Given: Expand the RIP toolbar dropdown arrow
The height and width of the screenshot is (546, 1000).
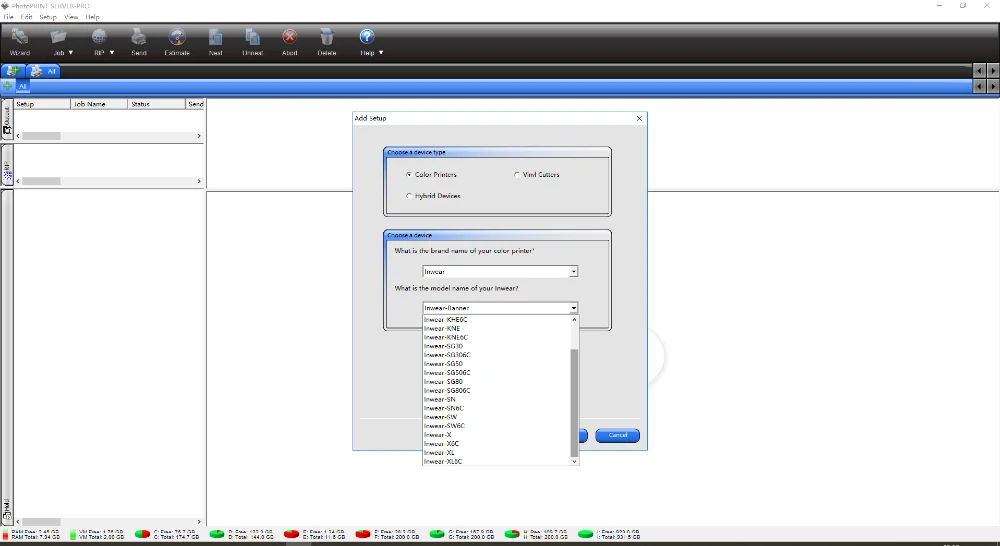Looking at the screenshot, I should click(112, 53).
